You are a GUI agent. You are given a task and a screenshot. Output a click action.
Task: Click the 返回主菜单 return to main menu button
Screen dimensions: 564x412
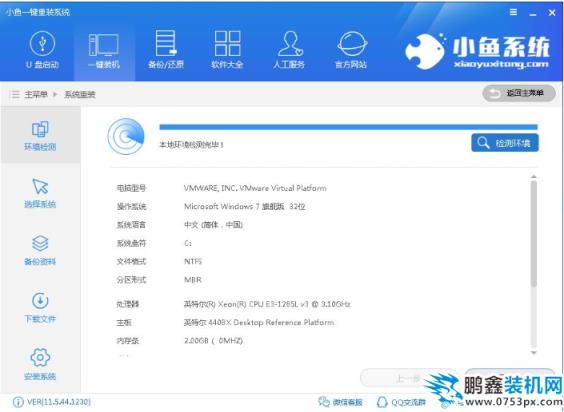tap(519, 94)
